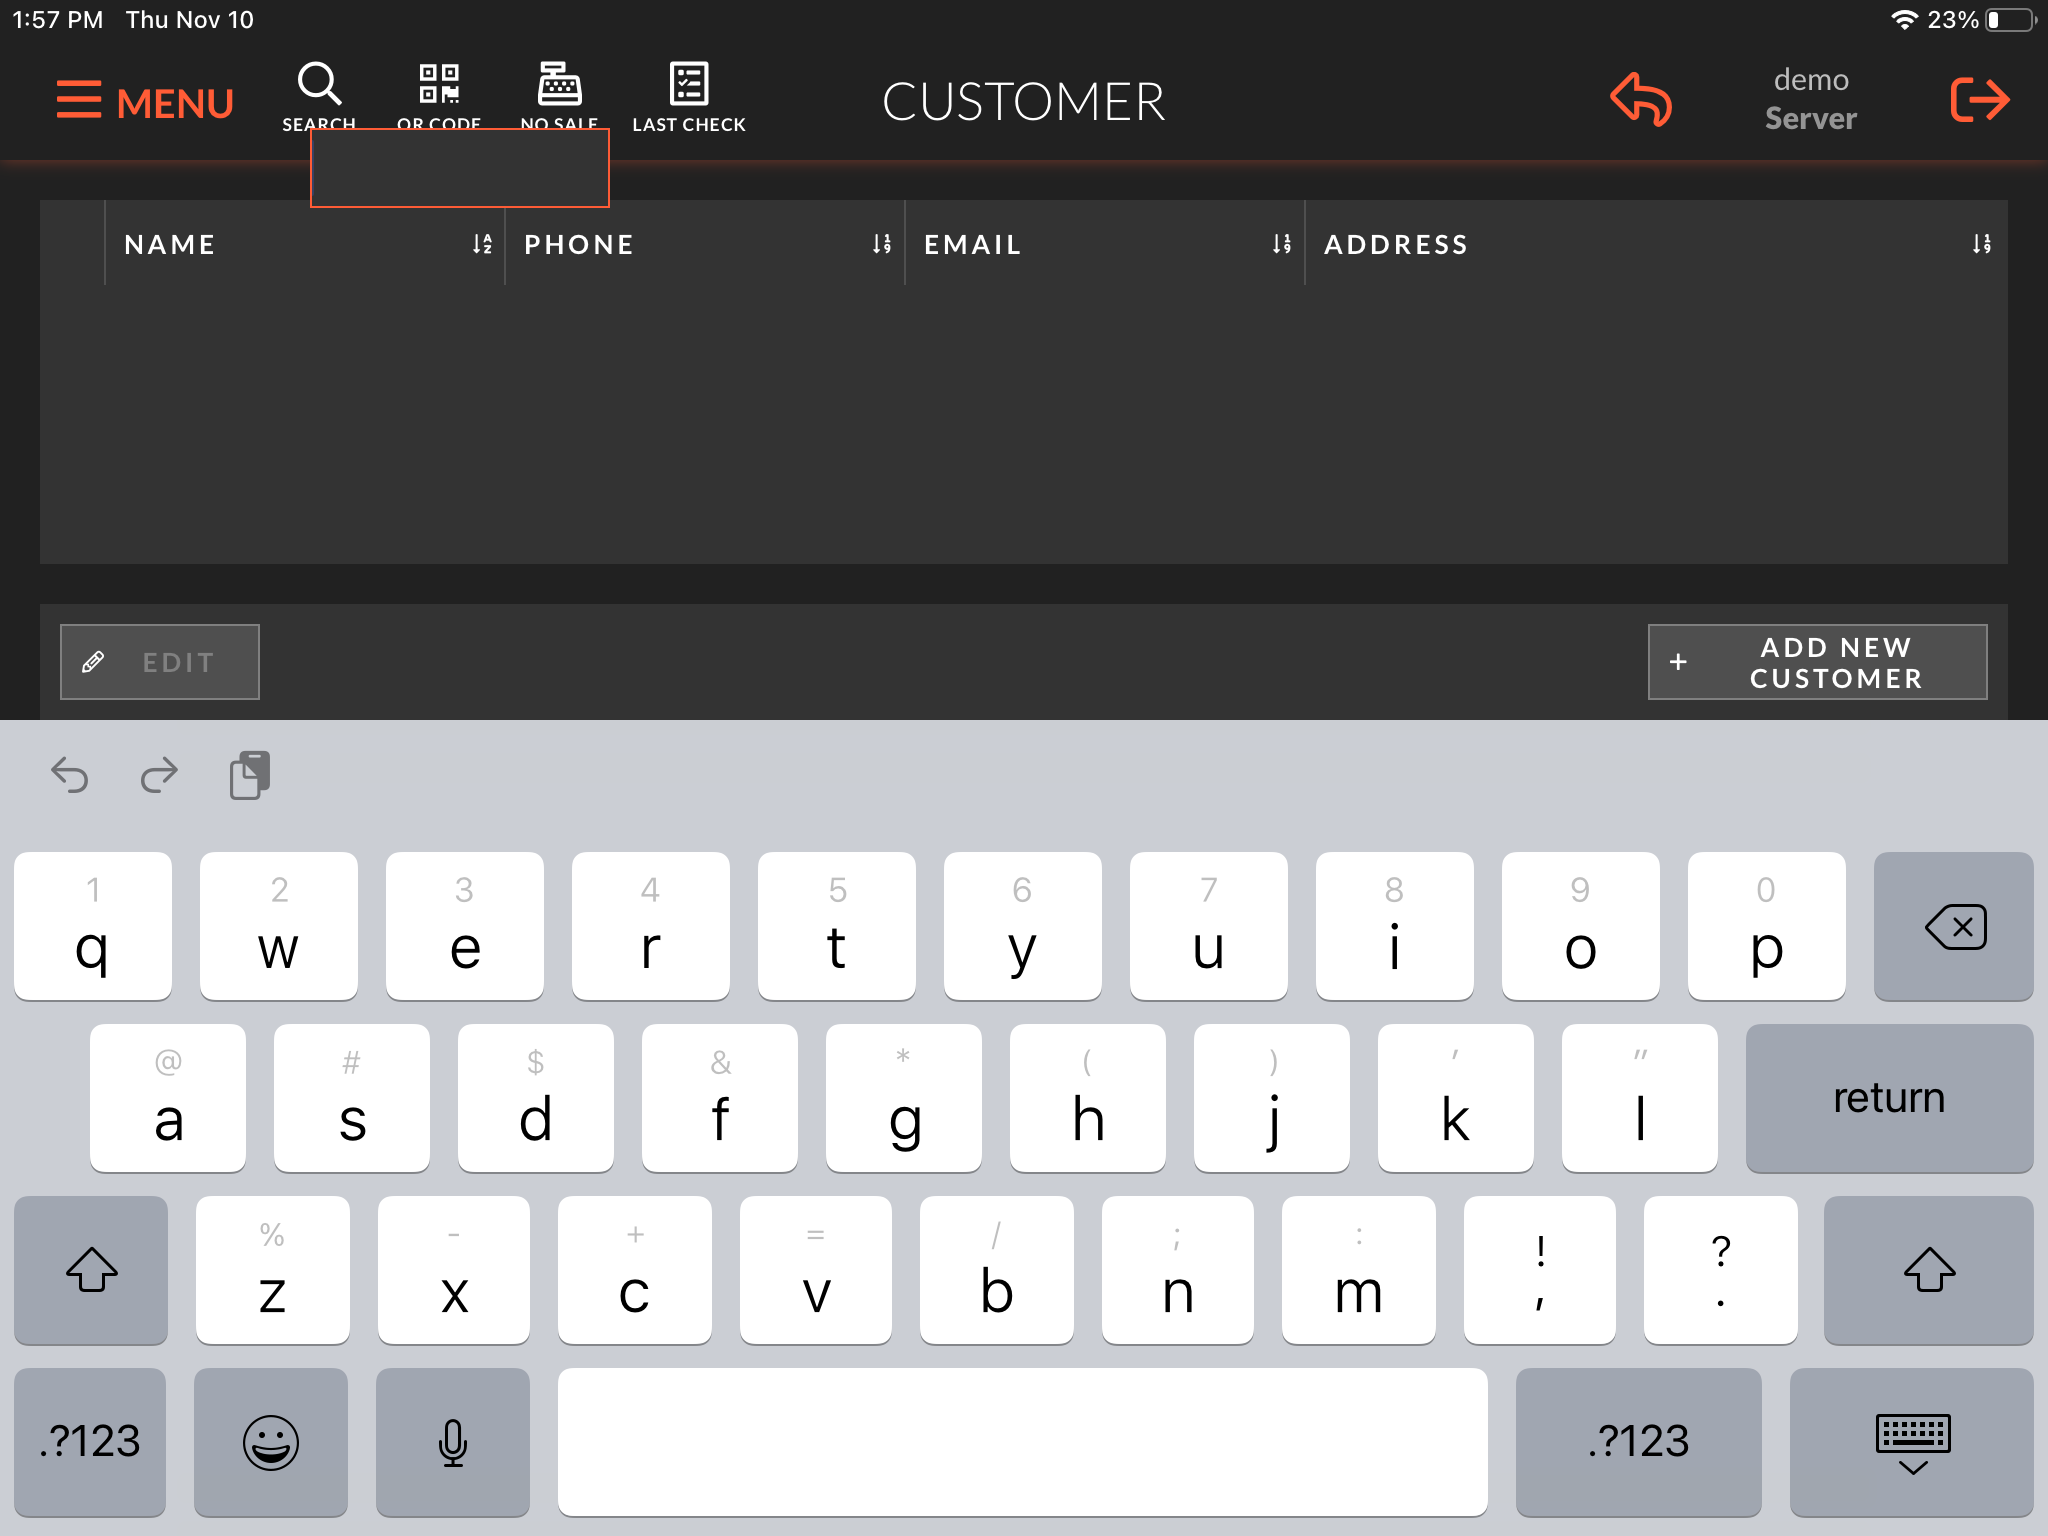Image resolution: width=2048 pixels, height=1536 pixels.
Task: Click Add New Customer button
Action: (x=1817, y=662)
